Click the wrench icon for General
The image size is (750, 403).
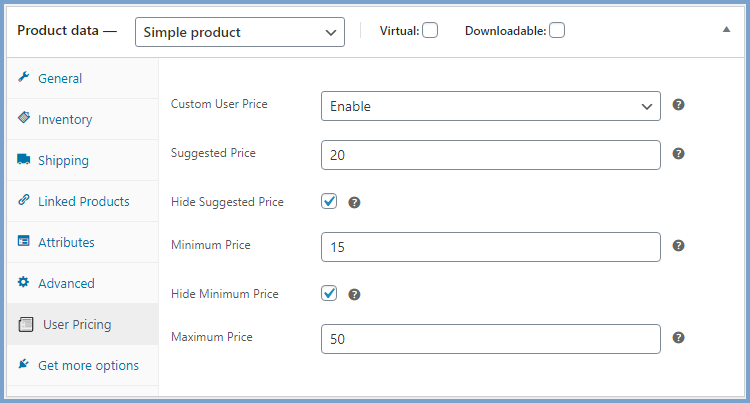point(23,77)
